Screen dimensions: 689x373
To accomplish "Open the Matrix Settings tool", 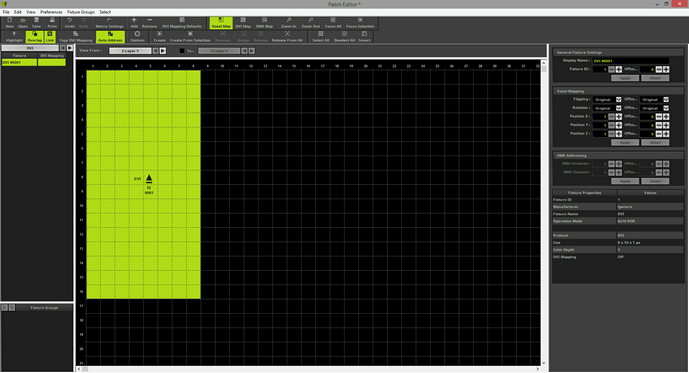I will pos(109,23).
